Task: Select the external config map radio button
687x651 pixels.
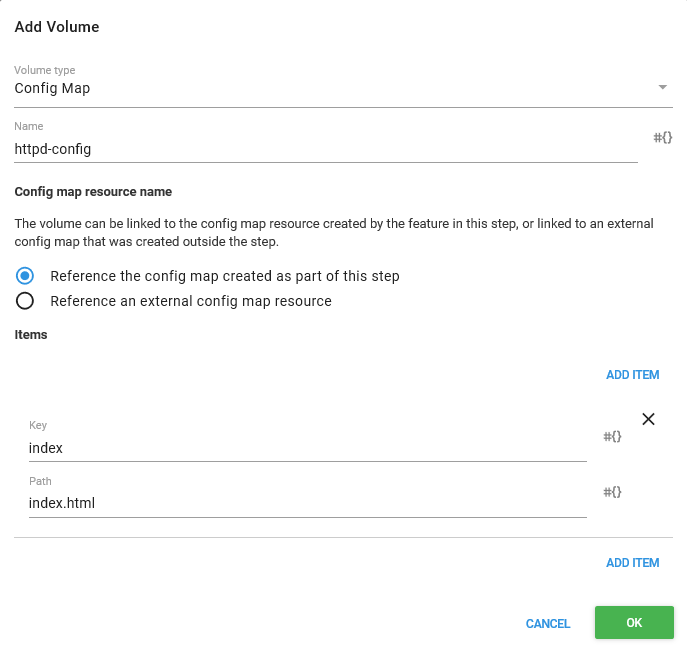Action: click(x=26, y=301)
